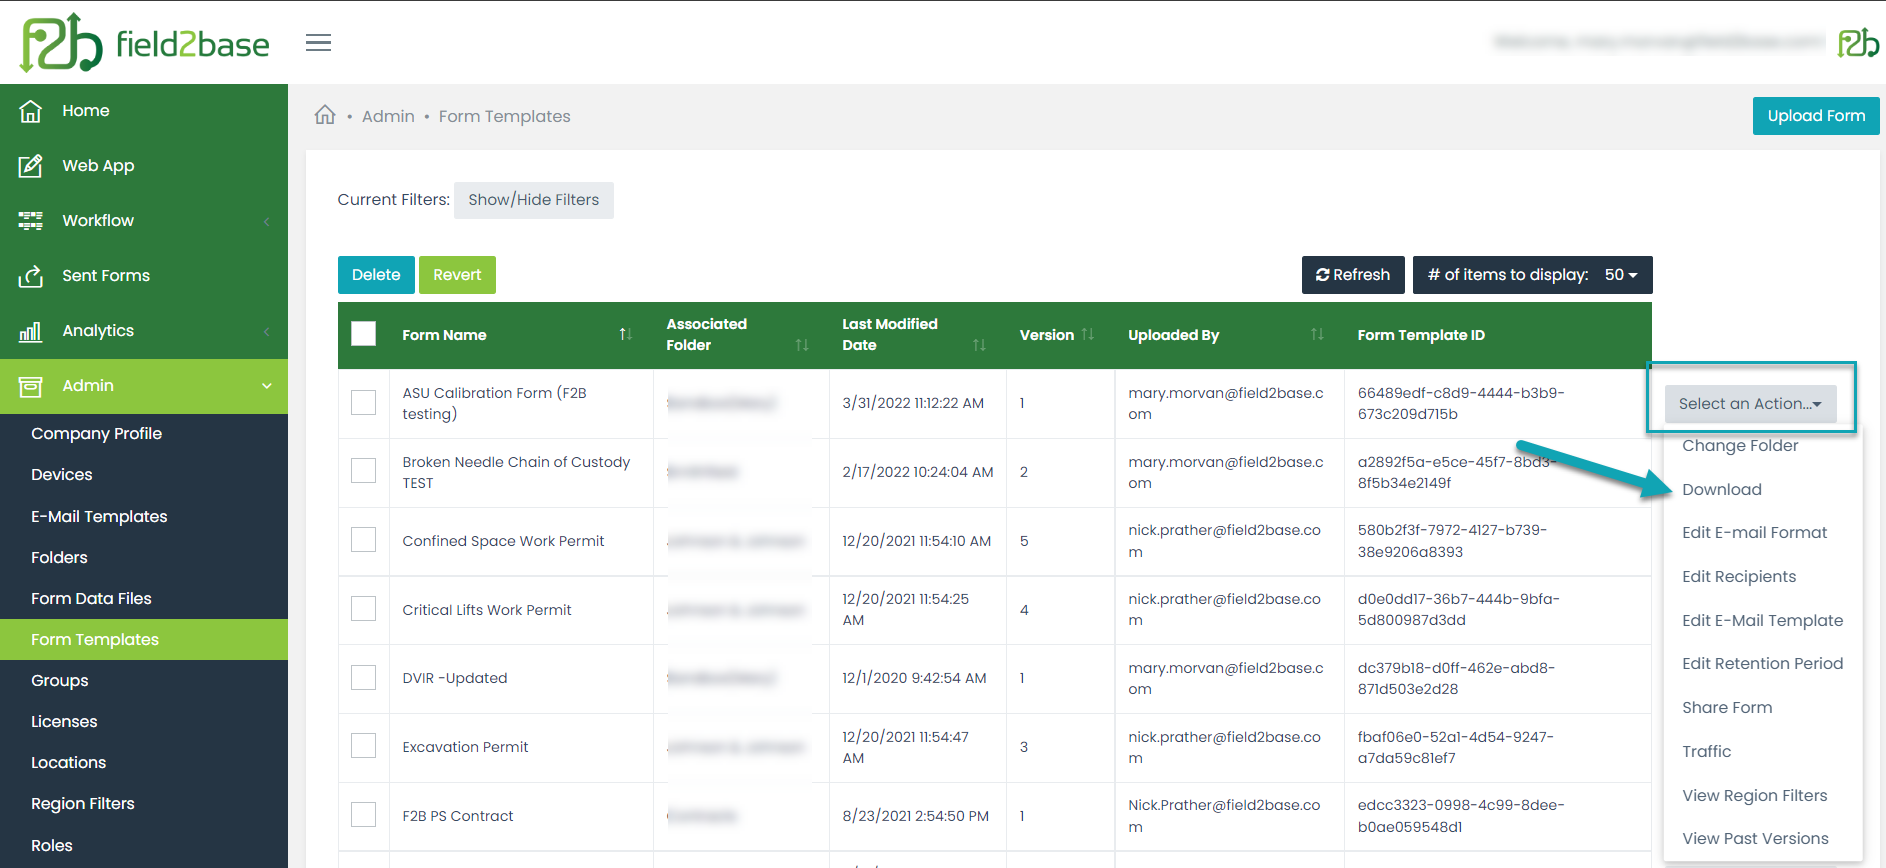
Task: Open Form Templates in sidebar
Action: [x=144, y=639]
